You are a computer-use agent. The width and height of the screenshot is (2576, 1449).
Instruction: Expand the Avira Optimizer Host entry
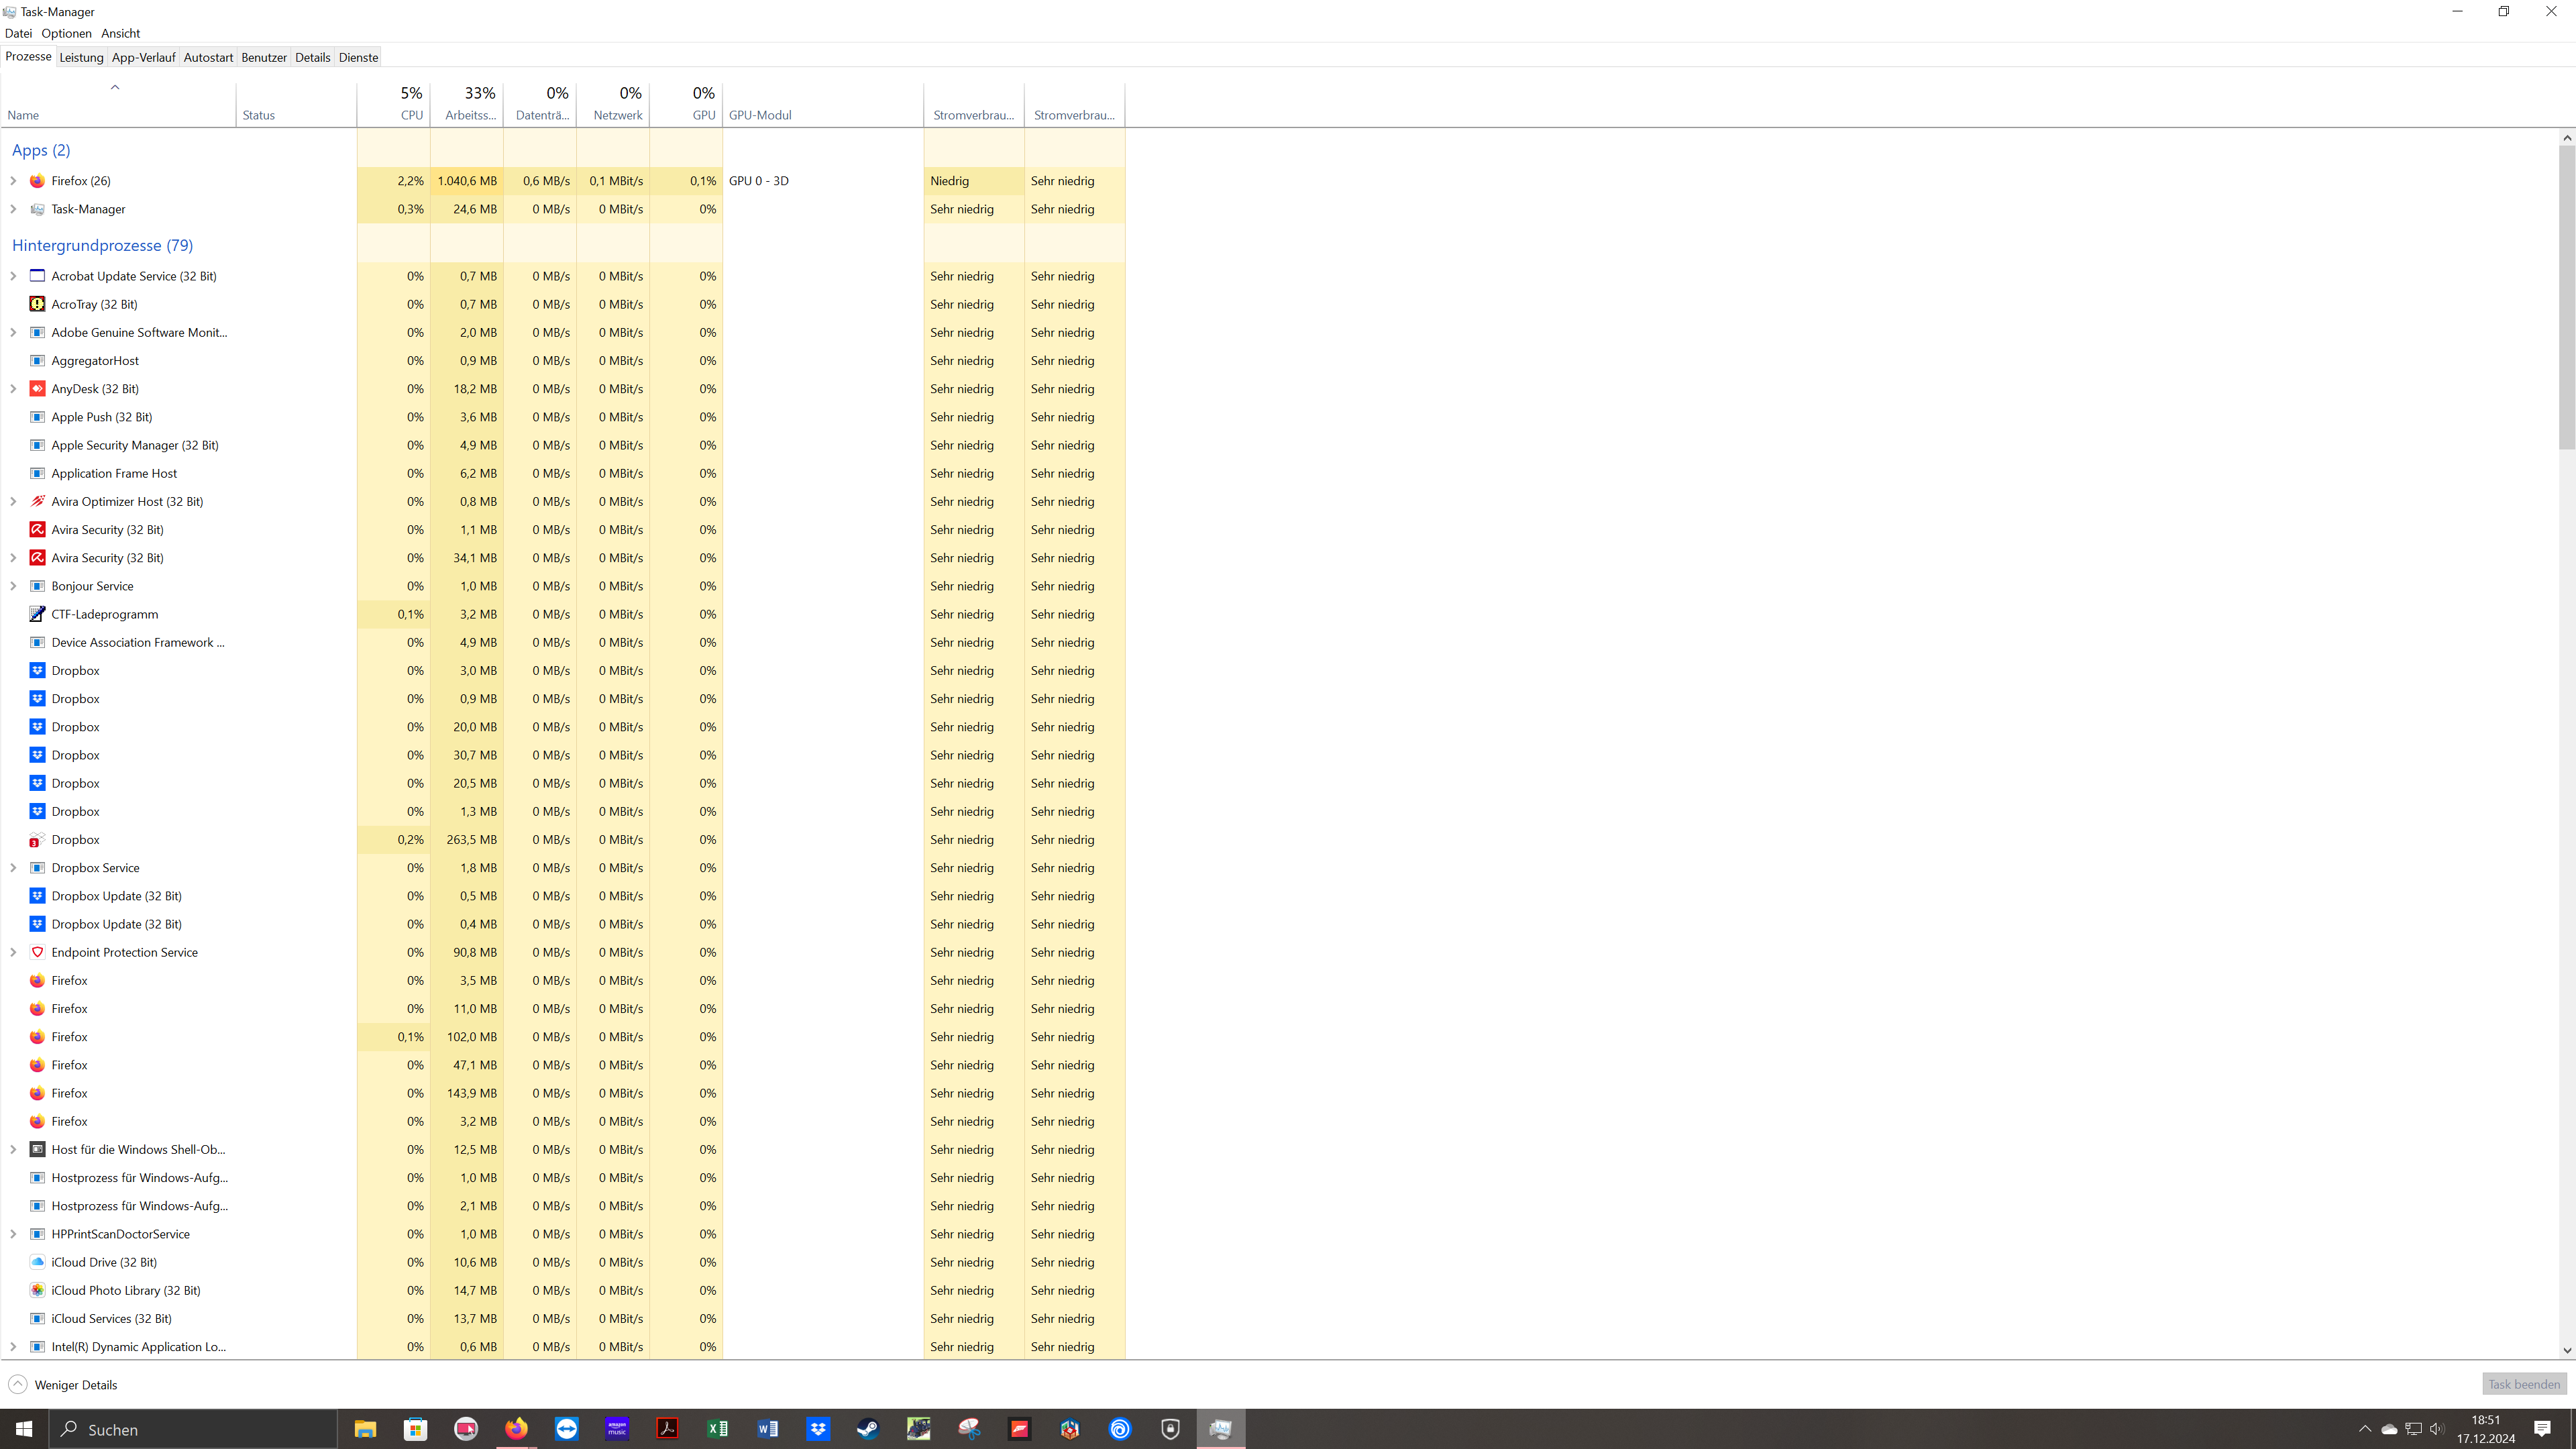point(13,501)
